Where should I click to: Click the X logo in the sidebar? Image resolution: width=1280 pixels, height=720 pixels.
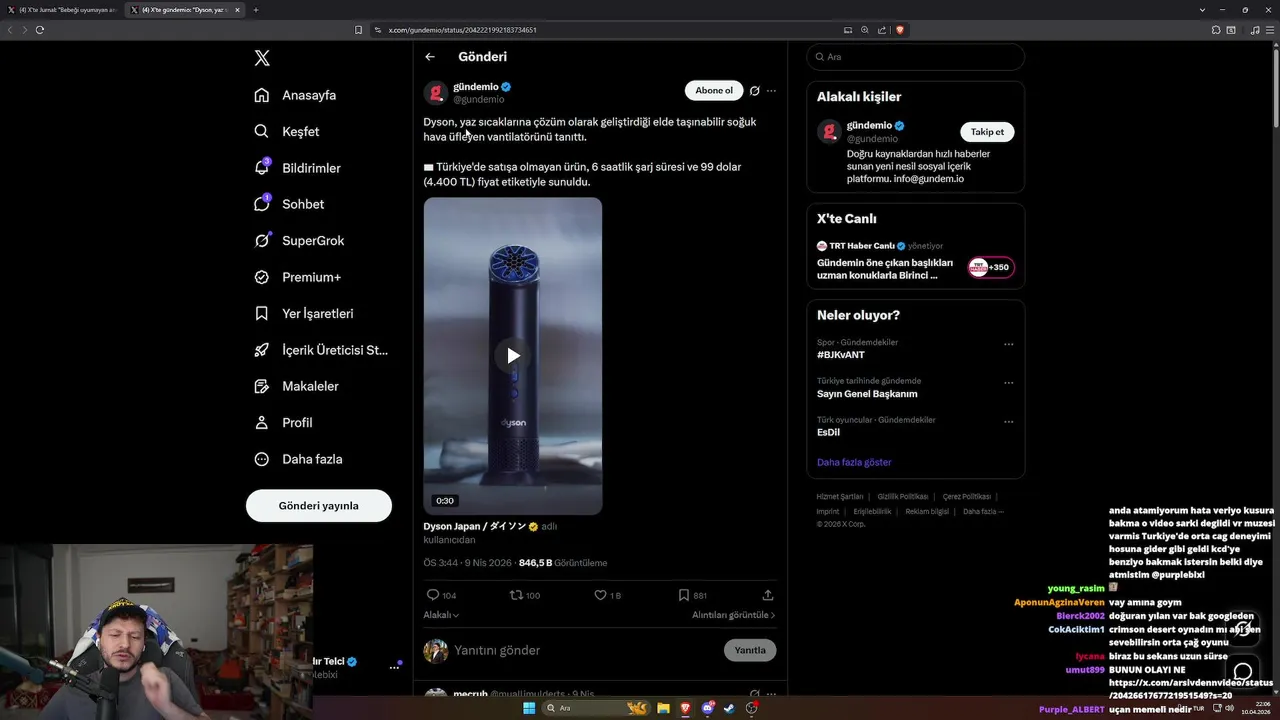click(262, 58)
